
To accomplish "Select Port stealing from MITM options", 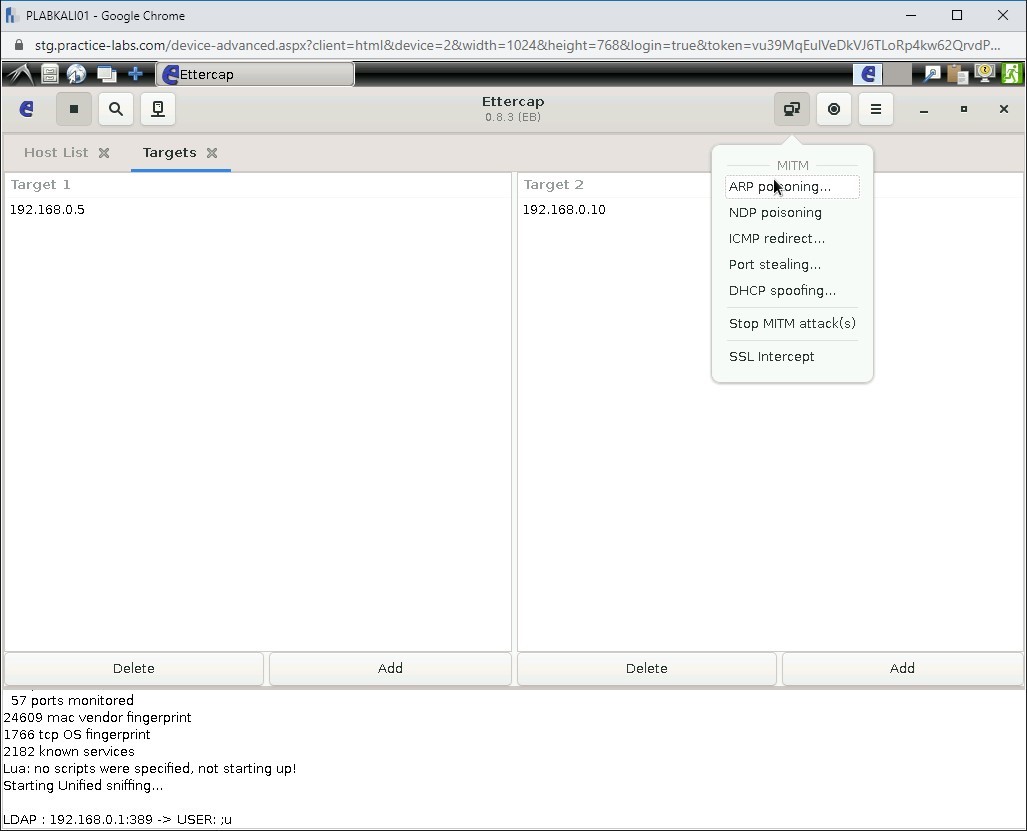I will point(775,264).
